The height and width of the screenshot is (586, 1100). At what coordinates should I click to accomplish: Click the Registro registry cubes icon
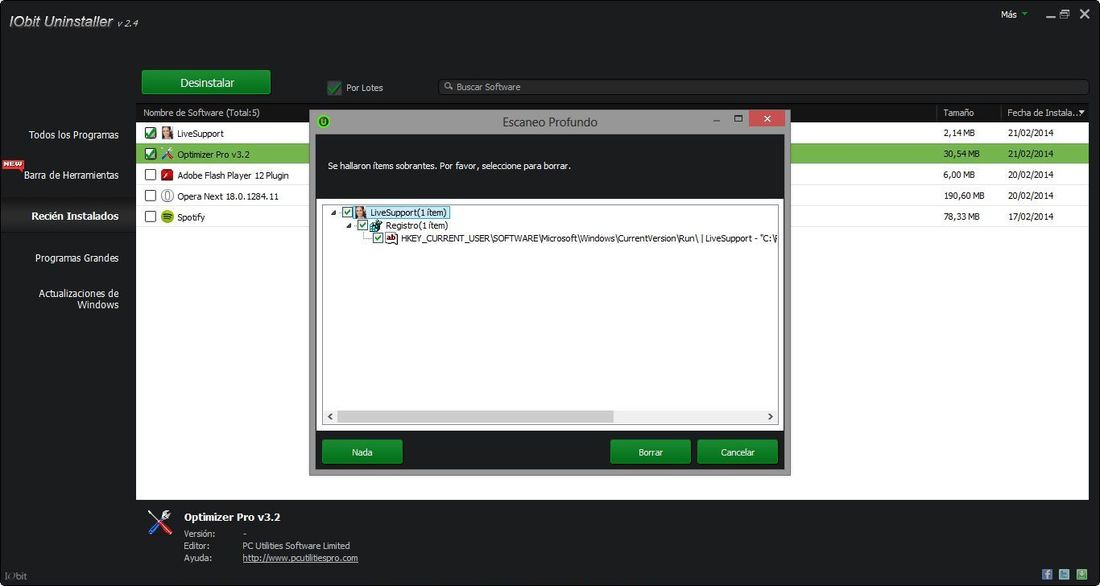click(376, 225)
